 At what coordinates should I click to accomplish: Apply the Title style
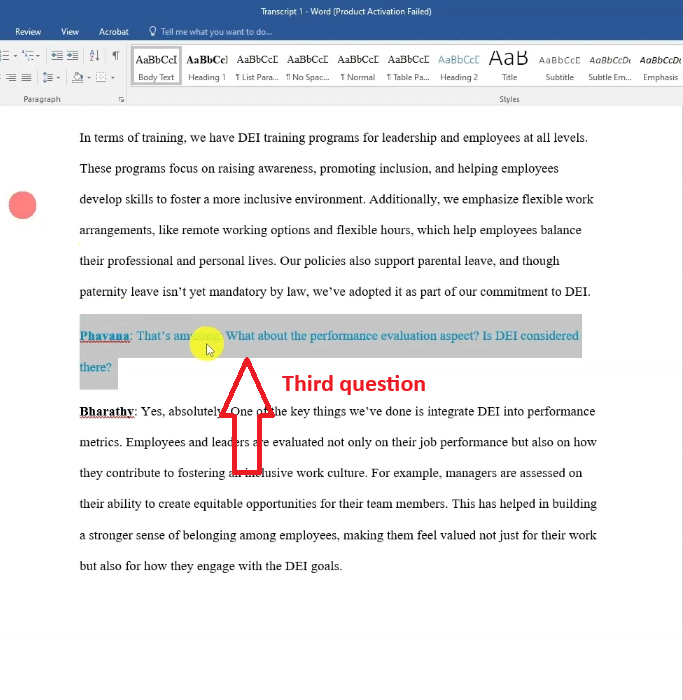click(509, 66)
